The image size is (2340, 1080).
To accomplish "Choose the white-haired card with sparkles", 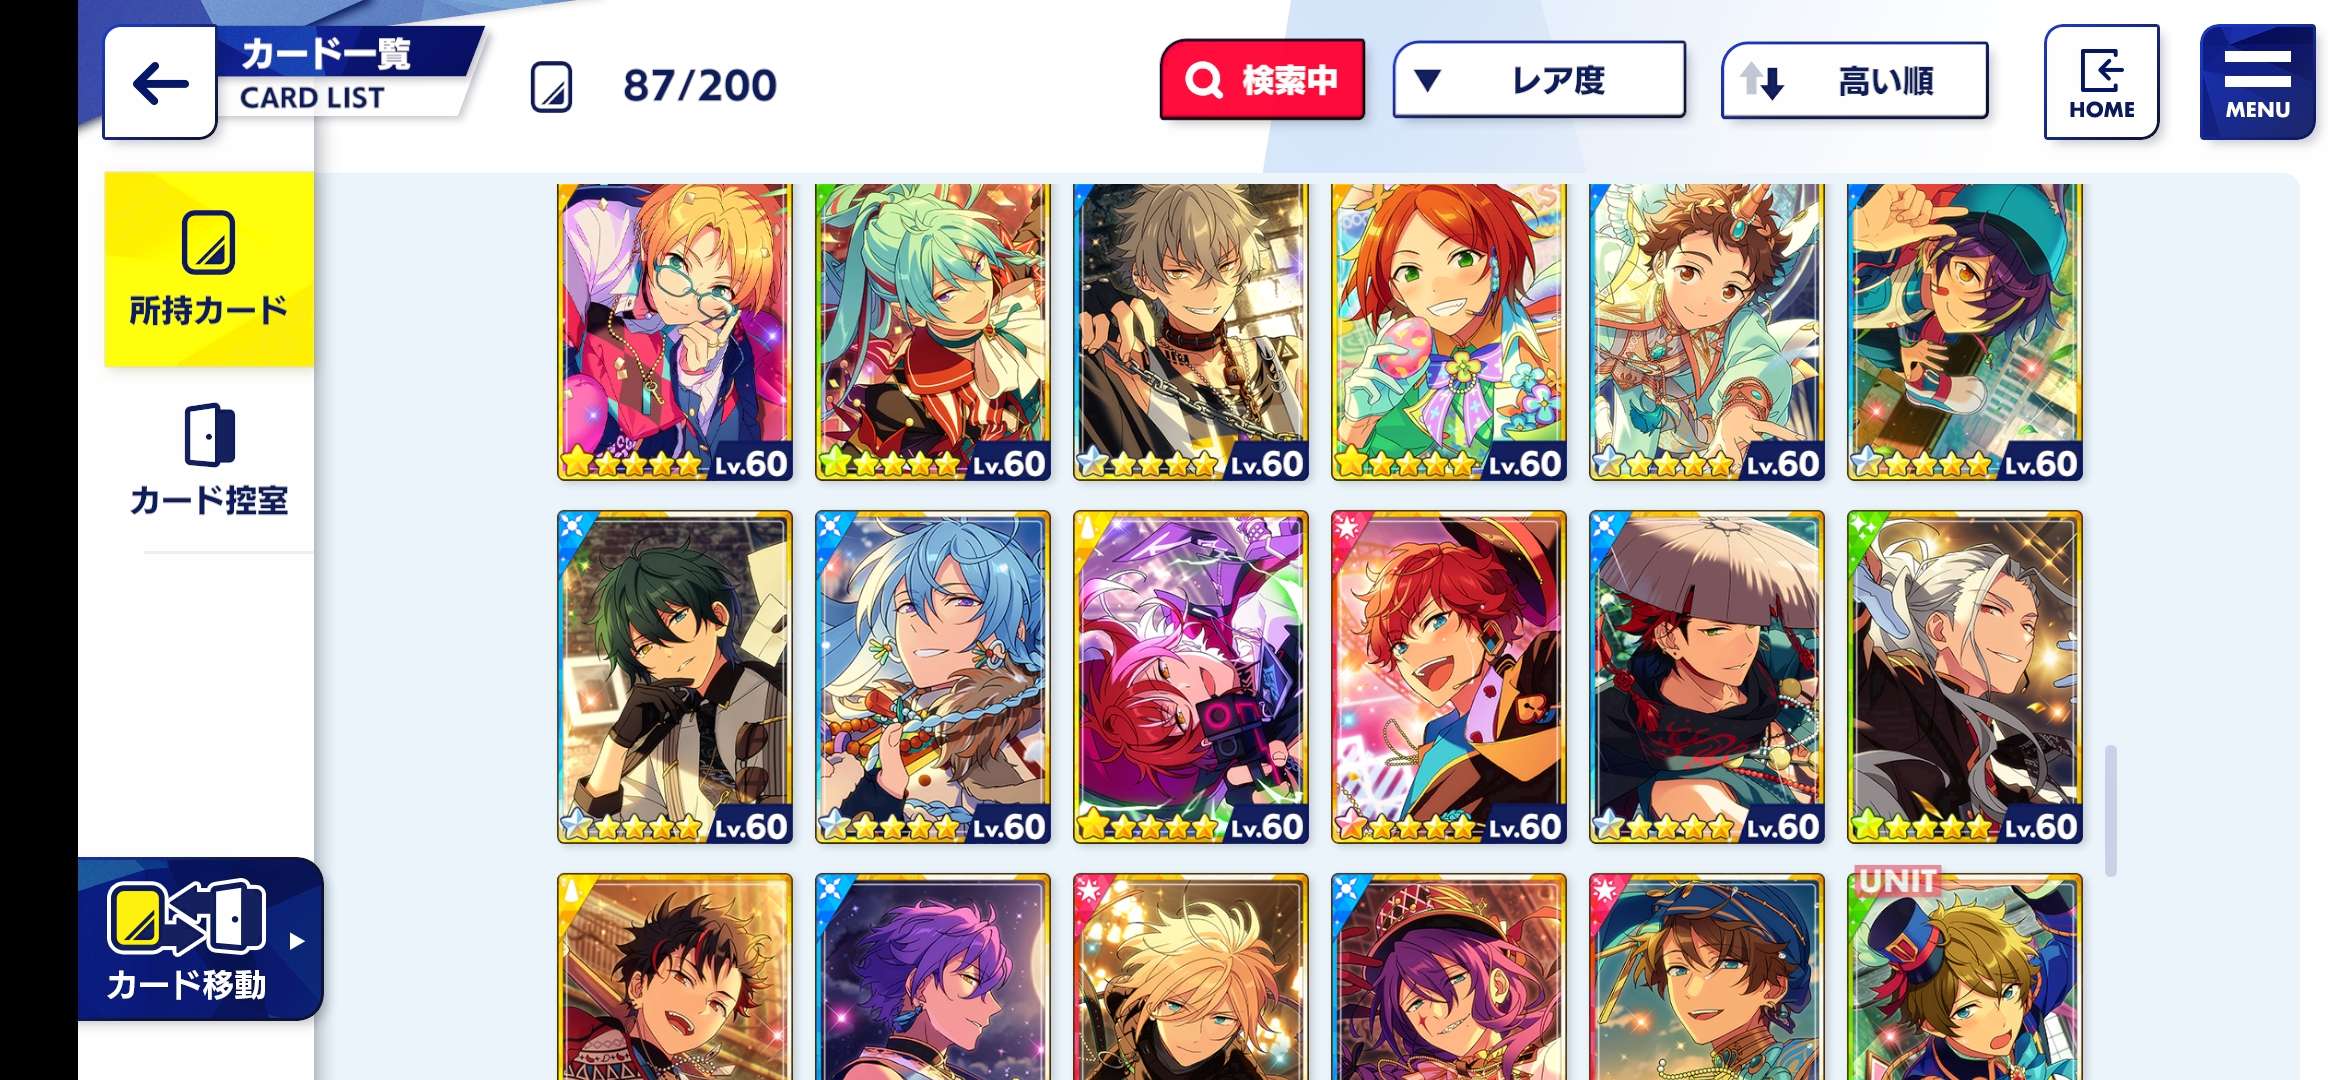I will coord(1965,677).
